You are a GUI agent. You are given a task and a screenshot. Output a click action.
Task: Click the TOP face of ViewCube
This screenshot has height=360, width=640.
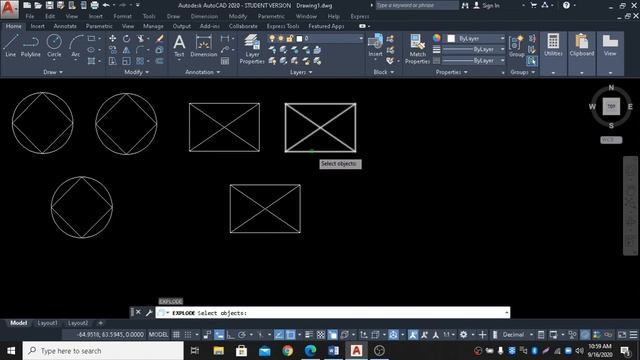click(611, 106)
